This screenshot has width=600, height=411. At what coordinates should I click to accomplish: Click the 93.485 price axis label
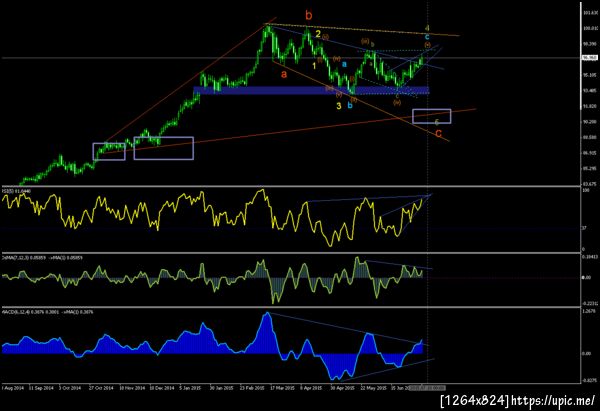point(590,91)
